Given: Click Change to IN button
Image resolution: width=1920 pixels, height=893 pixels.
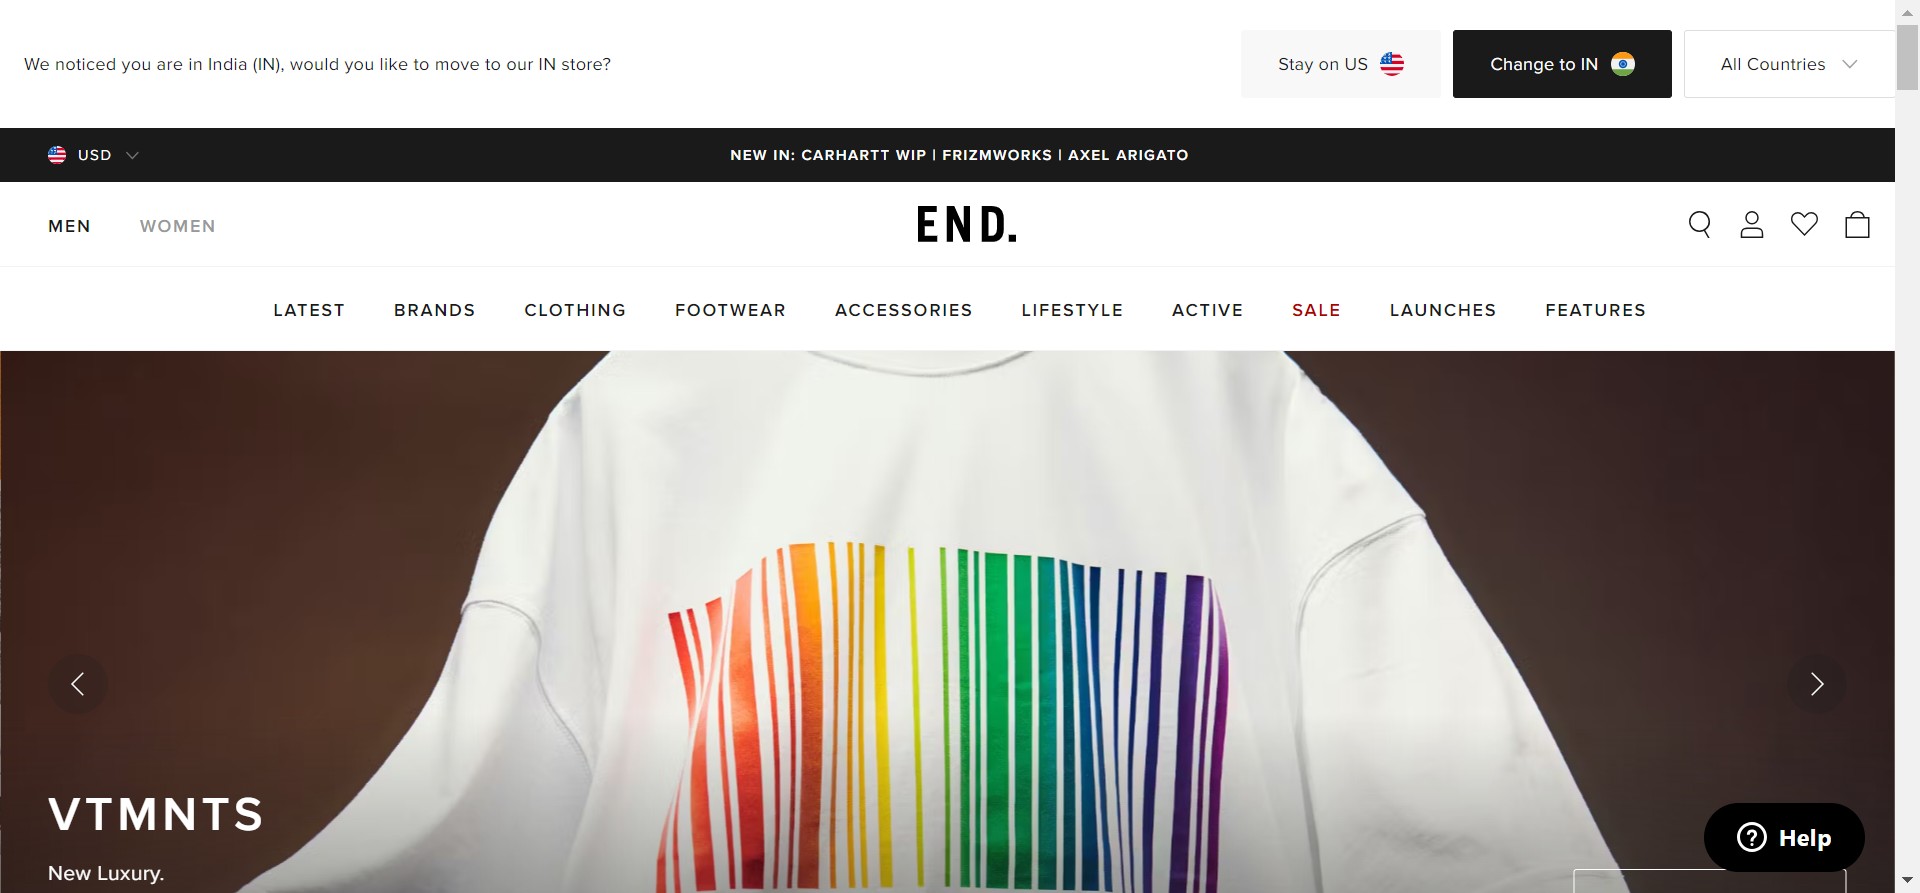Looking at the screenshot, I should coord(1562,64).
